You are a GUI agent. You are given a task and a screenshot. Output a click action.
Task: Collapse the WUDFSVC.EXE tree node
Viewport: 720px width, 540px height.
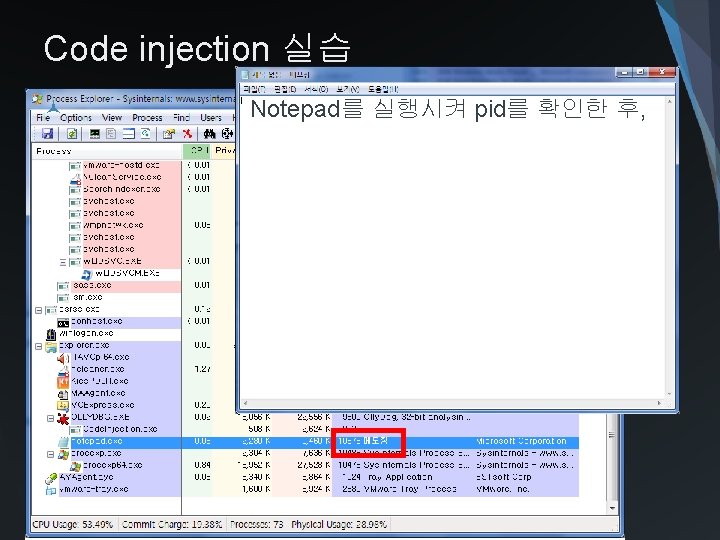63,262
